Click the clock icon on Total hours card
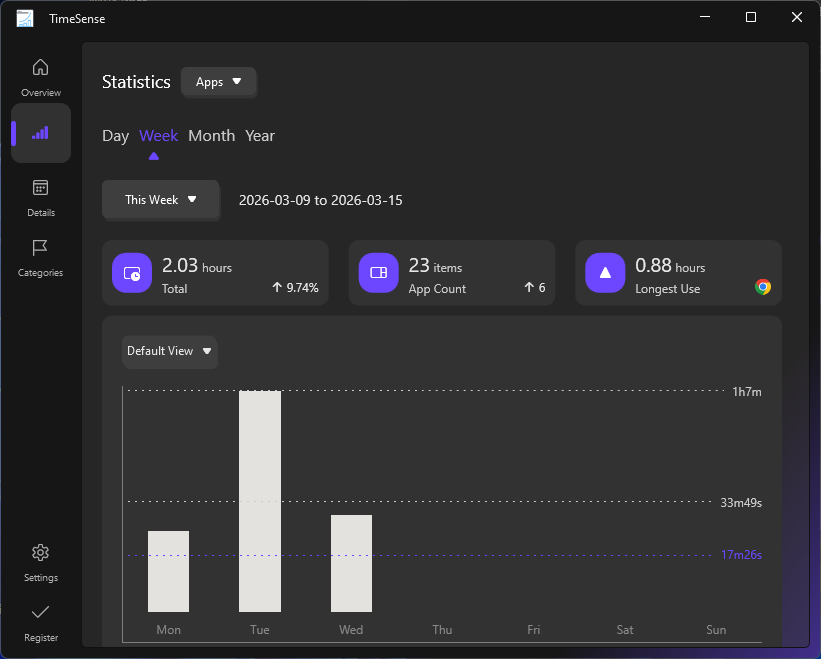The height and width of the screenshot is (659, 821). pos(131,272)
